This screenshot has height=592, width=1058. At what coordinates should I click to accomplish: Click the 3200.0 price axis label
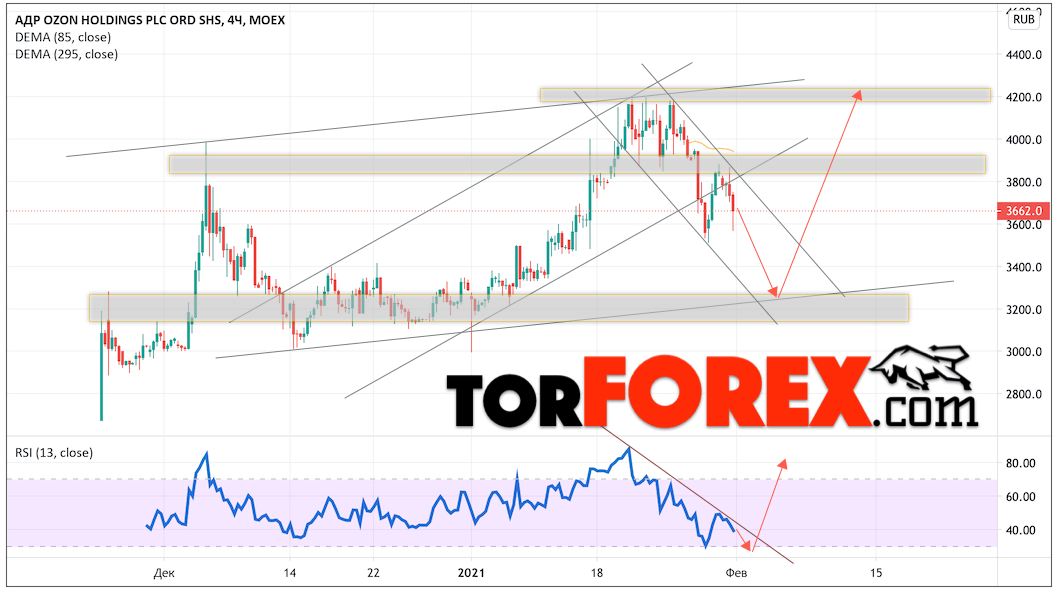(x=1024, y=310)
